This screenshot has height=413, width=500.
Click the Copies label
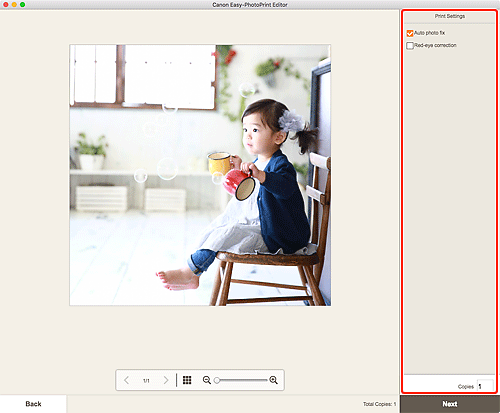(466, 387)
